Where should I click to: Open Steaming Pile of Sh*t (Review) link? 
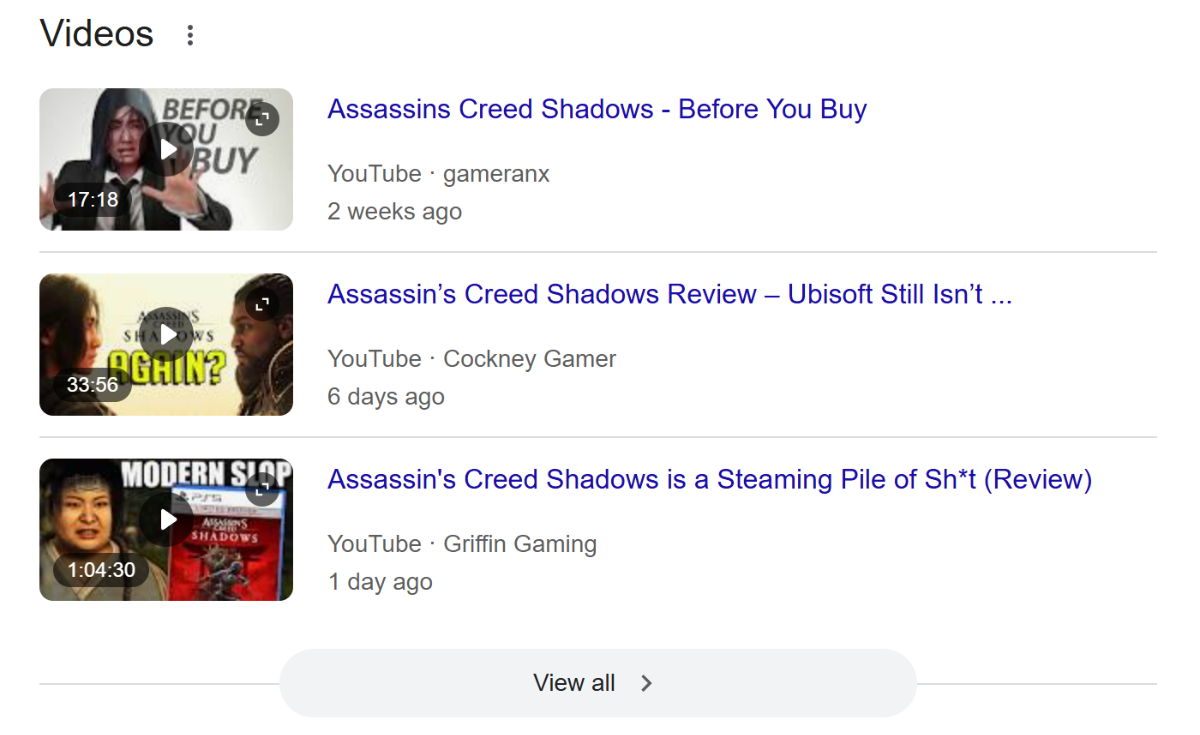[710, 479]
